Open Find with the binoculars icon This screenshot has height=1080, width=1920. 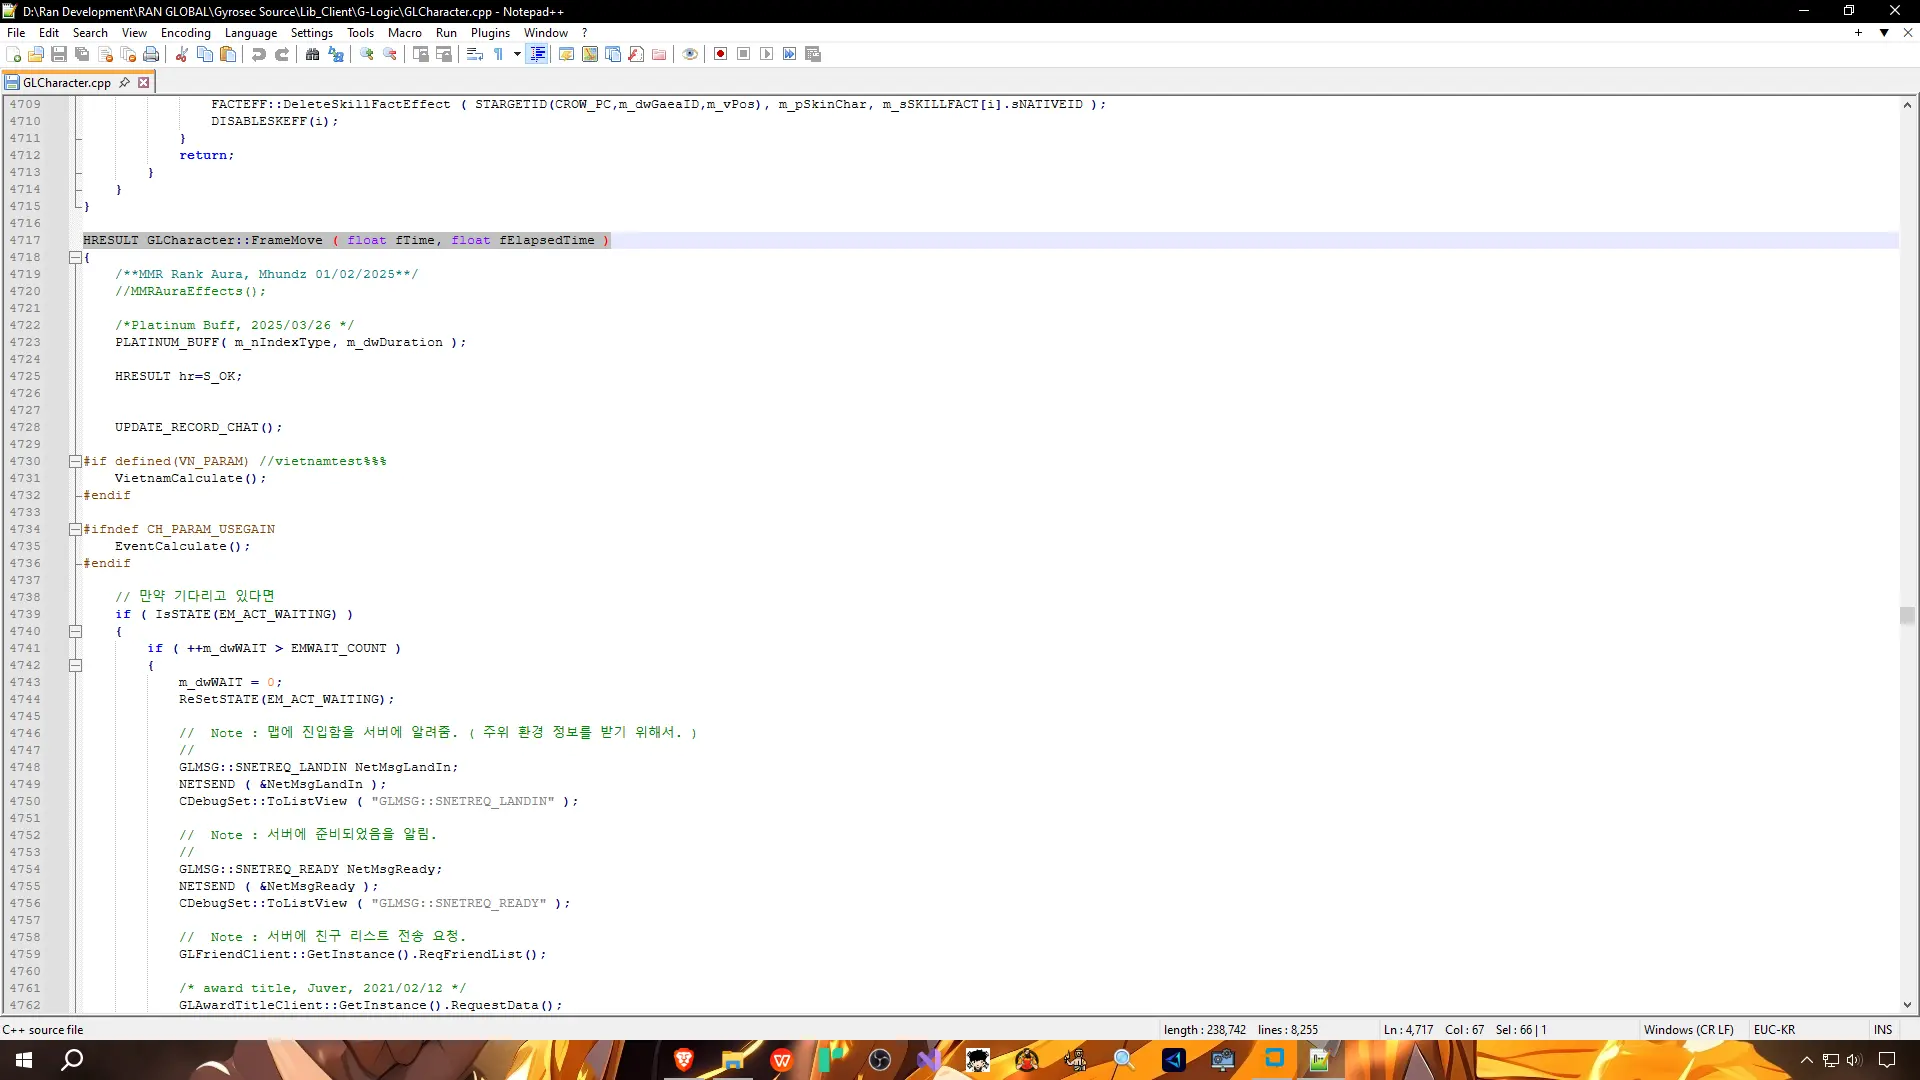312,54
